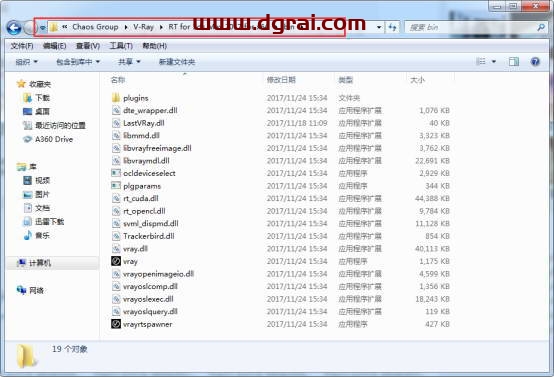Refresh the folder with address bar refresh icon
554x377 pixels.
(392, 27)
